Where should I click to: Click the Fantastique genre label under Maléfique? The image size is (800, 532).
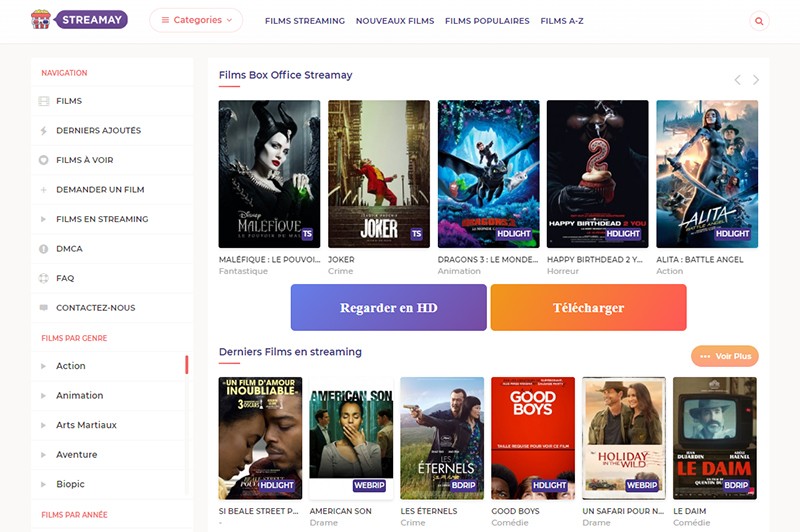243,271
